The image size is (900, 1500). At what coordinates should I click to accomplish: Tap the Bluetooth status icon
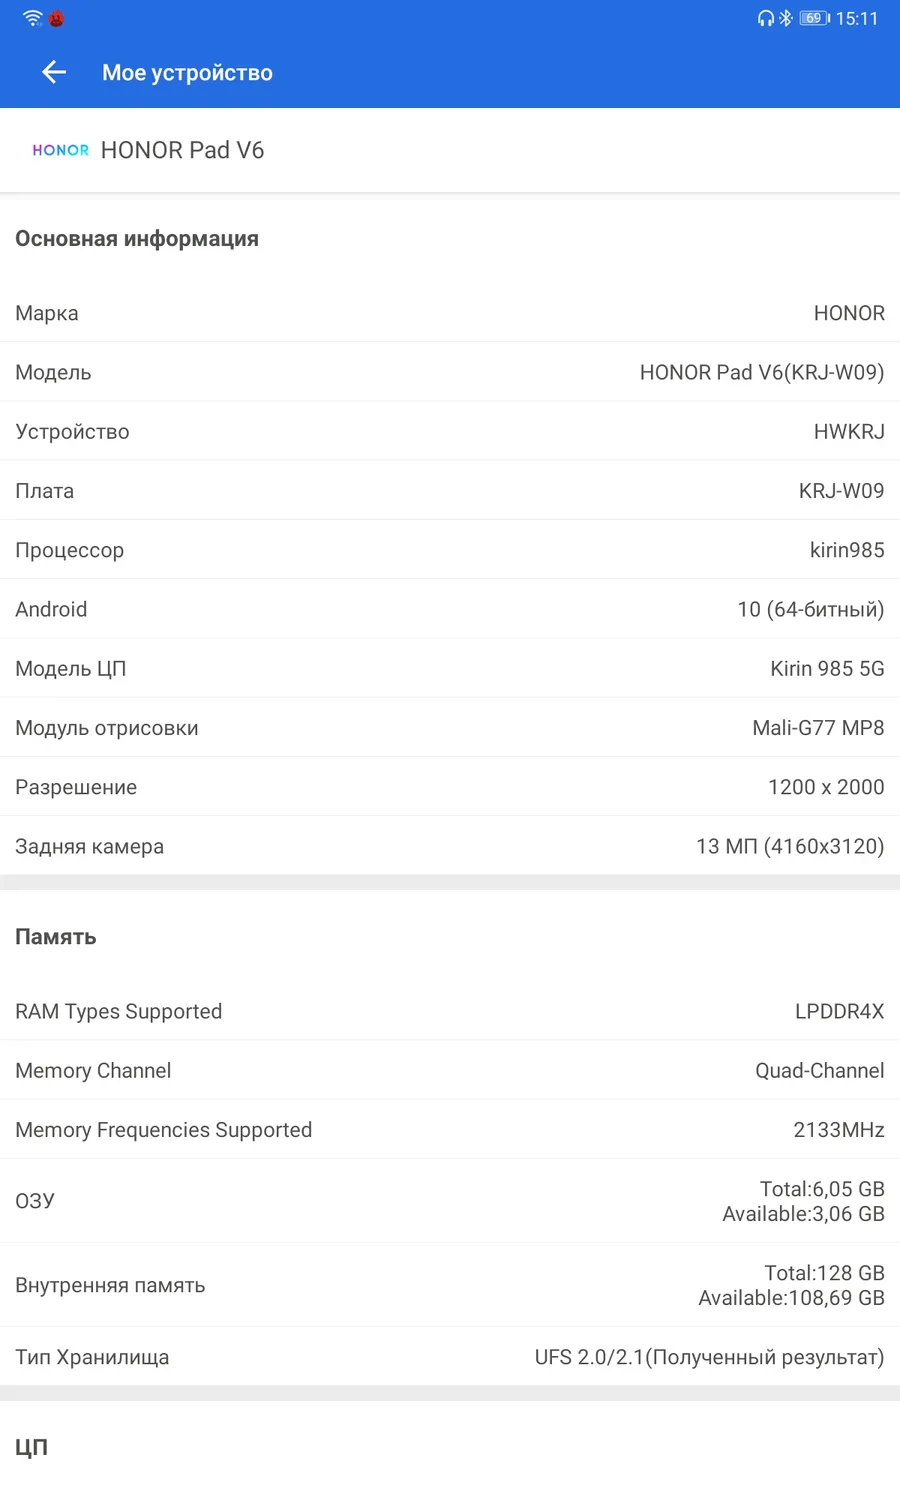pyautogui.click(x=786, y=18)
